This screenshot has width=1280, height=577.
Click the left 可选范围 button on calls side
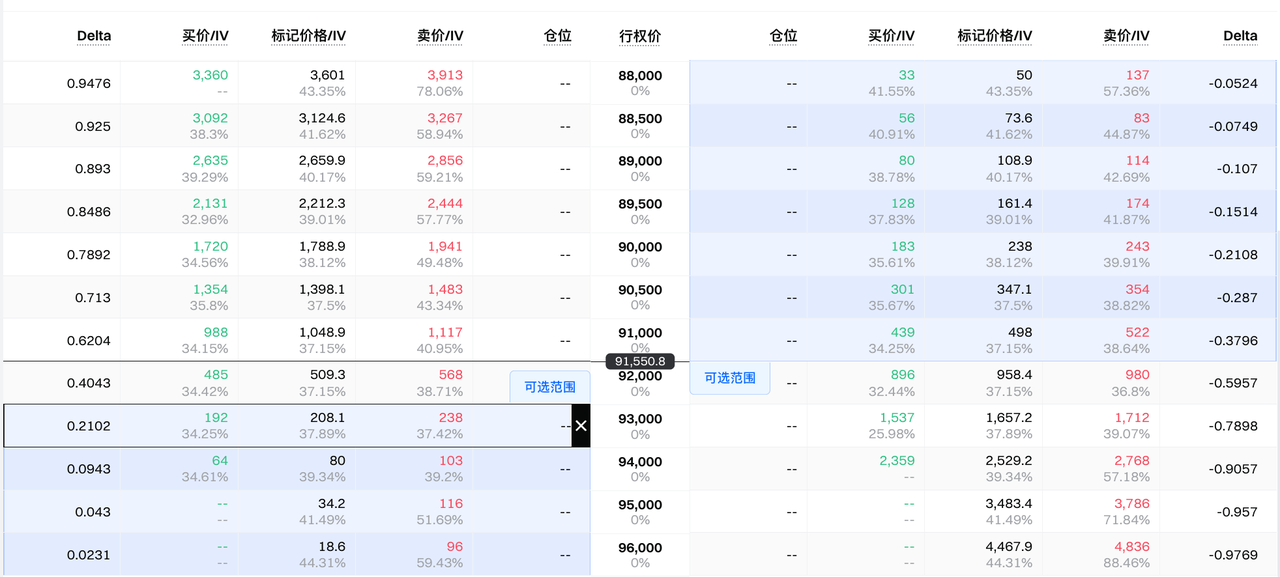coord(549,387)
